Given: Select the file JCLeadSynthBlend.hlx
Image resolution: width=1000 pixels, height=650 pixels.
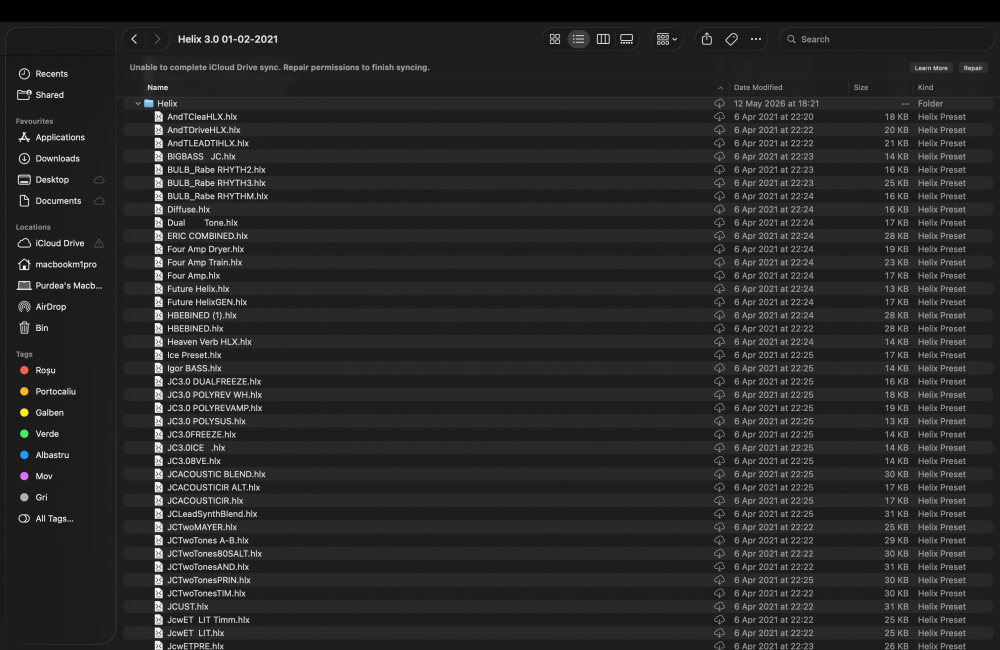Looking at the screenshot, I should point(558,514).
